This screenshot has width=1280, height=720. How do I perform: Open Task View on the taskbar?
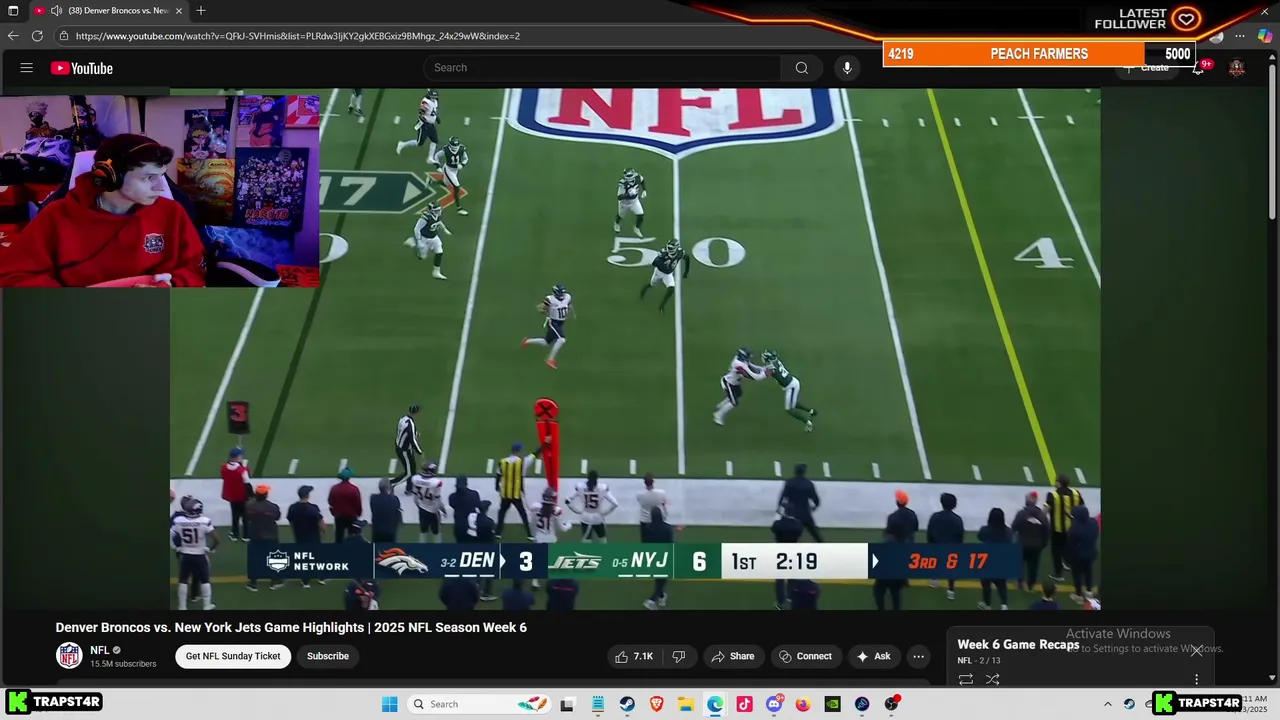[x=567, y=704]
